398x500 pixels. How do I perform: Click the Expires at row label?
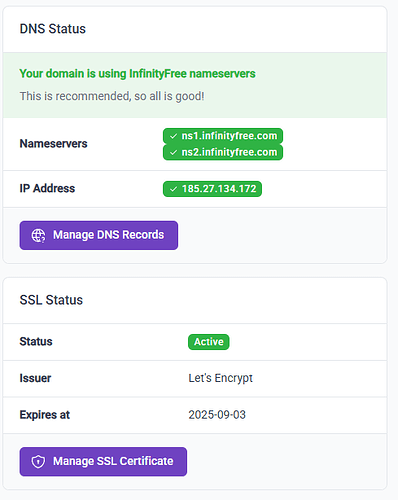45,415
